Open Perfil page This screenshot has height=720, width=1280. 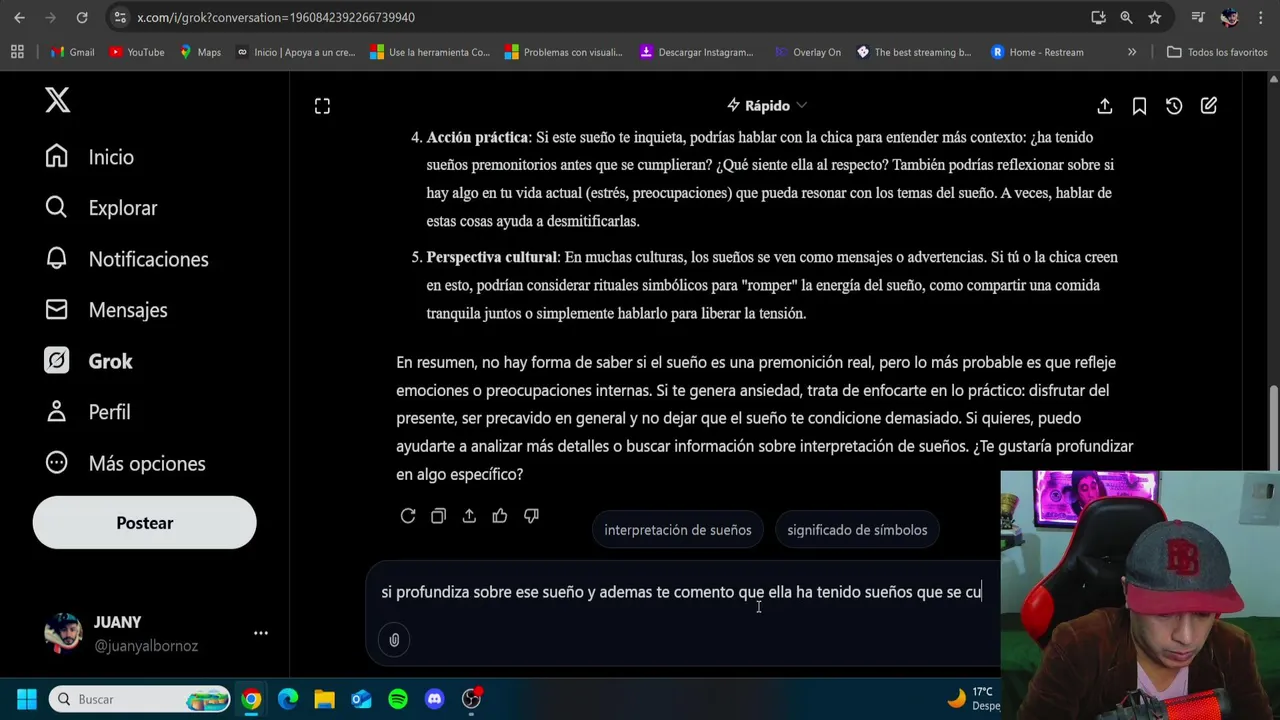point(88,412)
